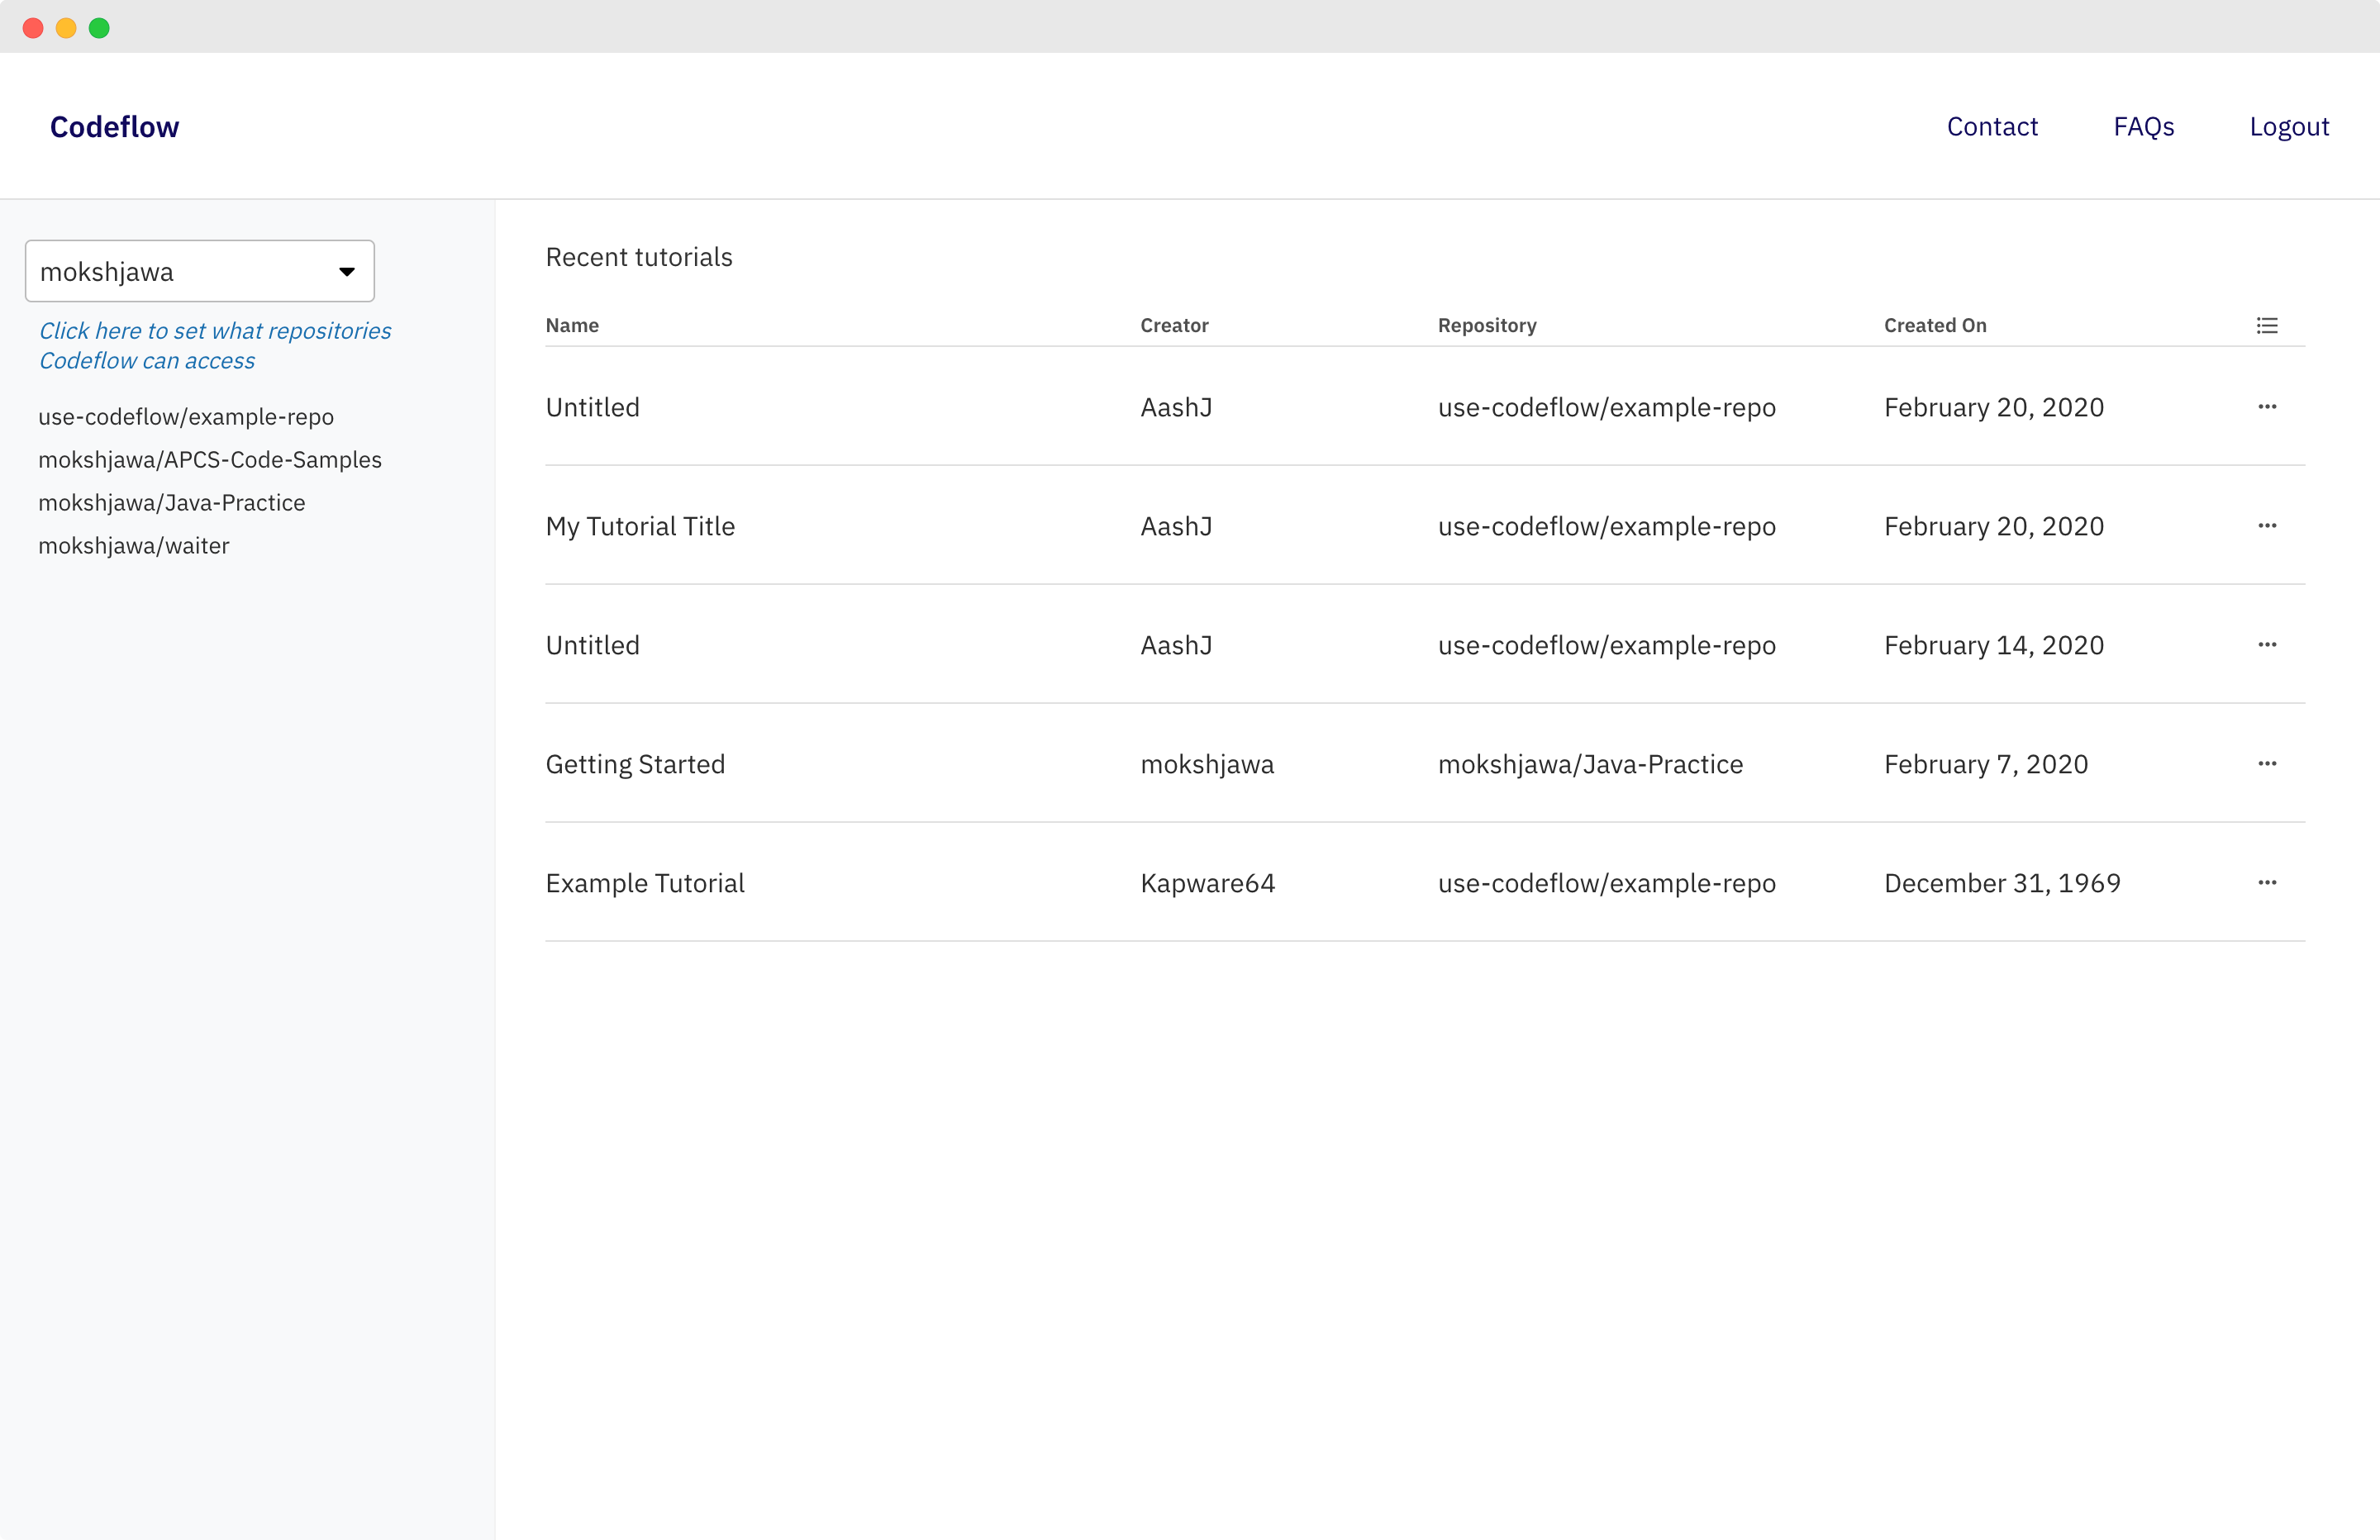This screenshot has width=2380, height=1540.
Task: Click the February 7, 2020 date
Action: coord(1986,764)
